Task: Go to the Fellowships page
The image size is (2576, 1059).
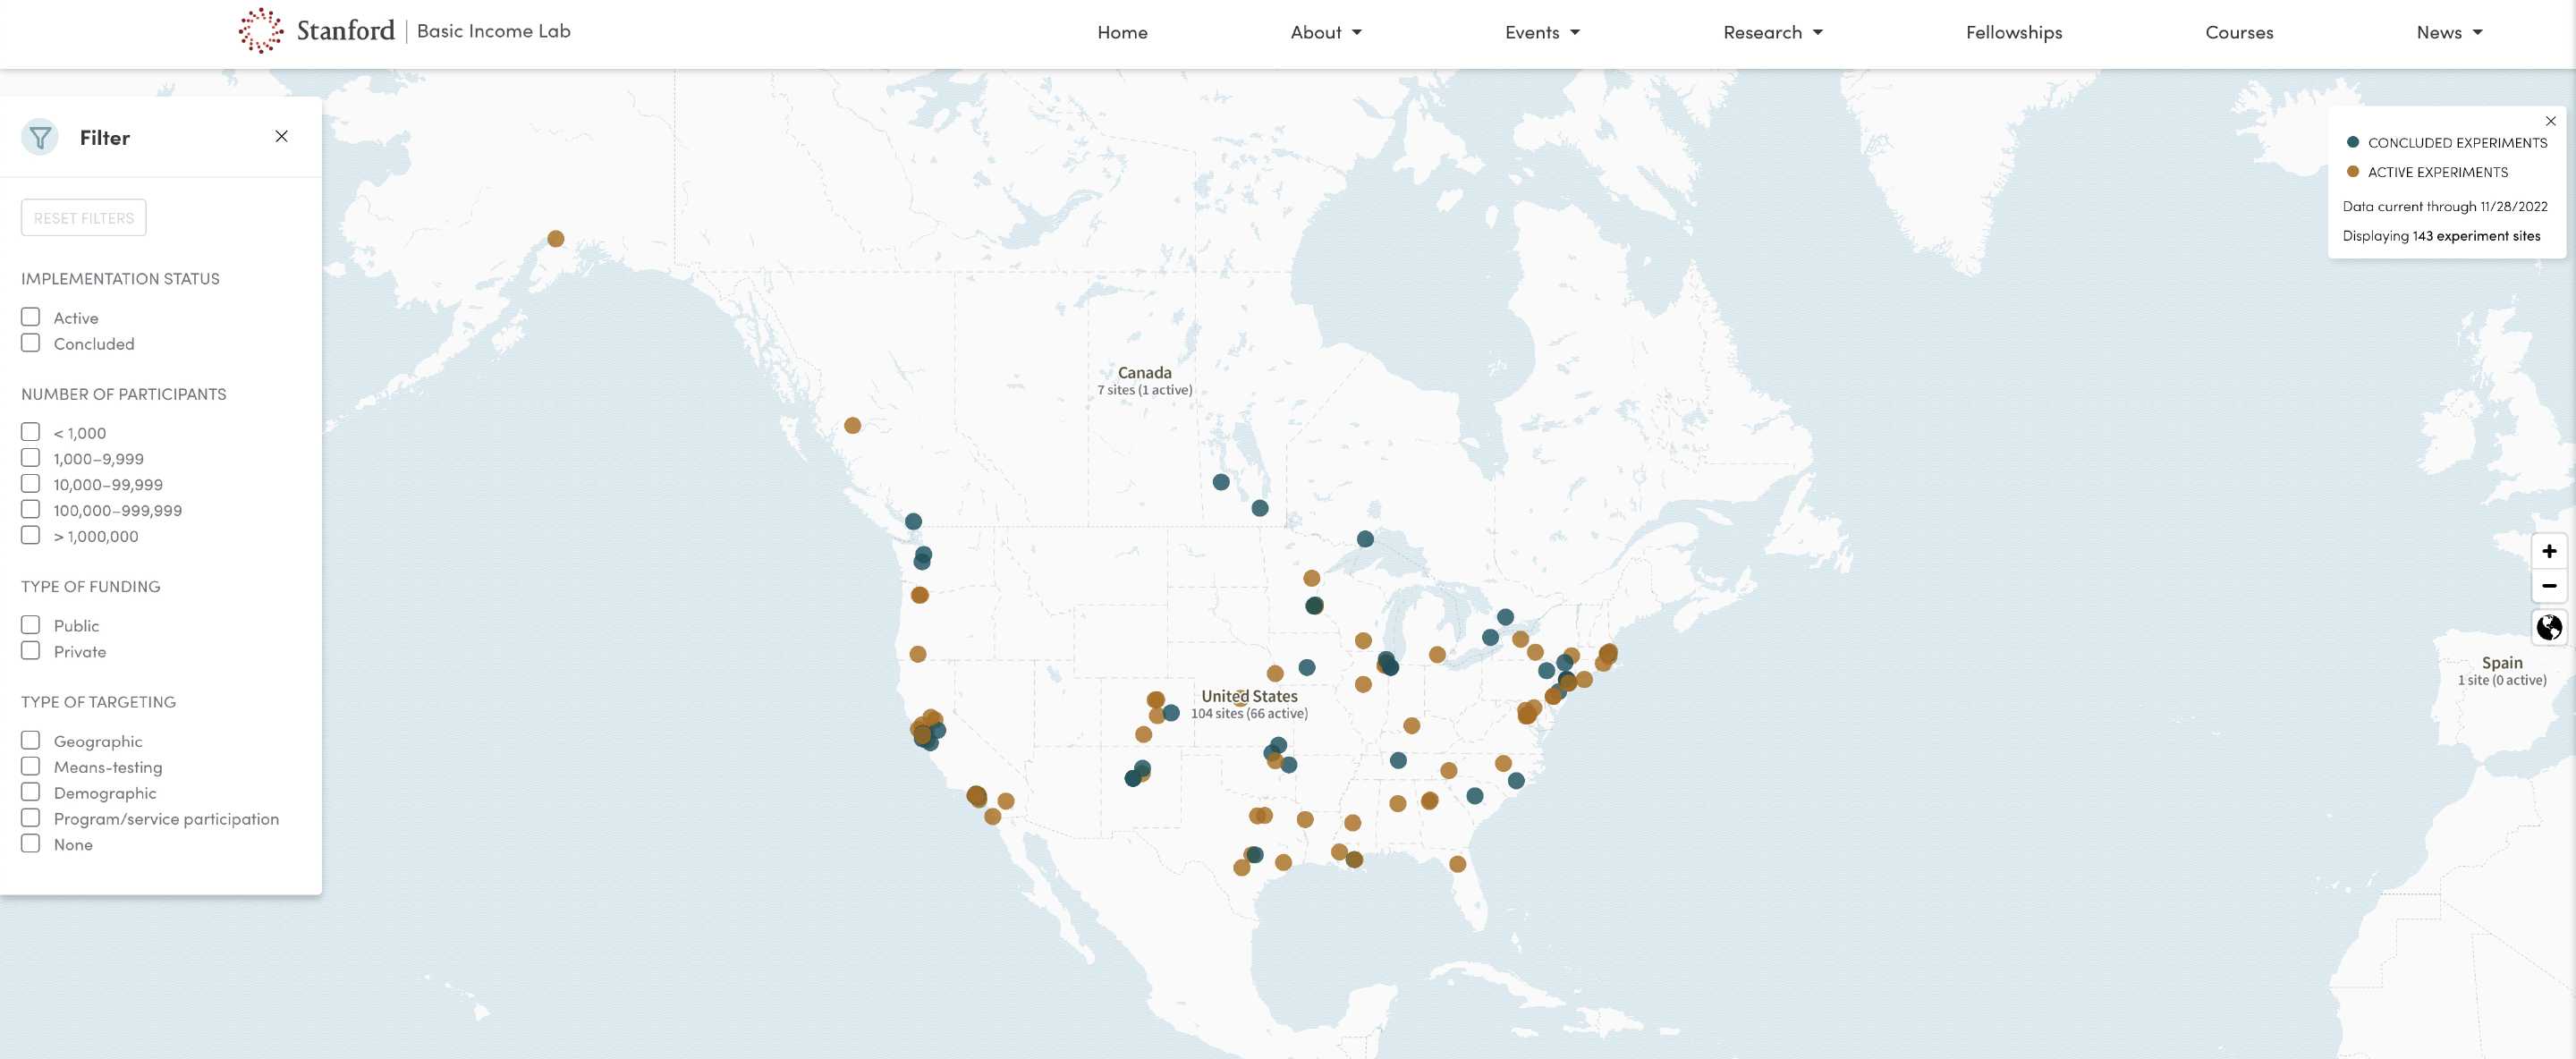Action: tap(2013, 33)
